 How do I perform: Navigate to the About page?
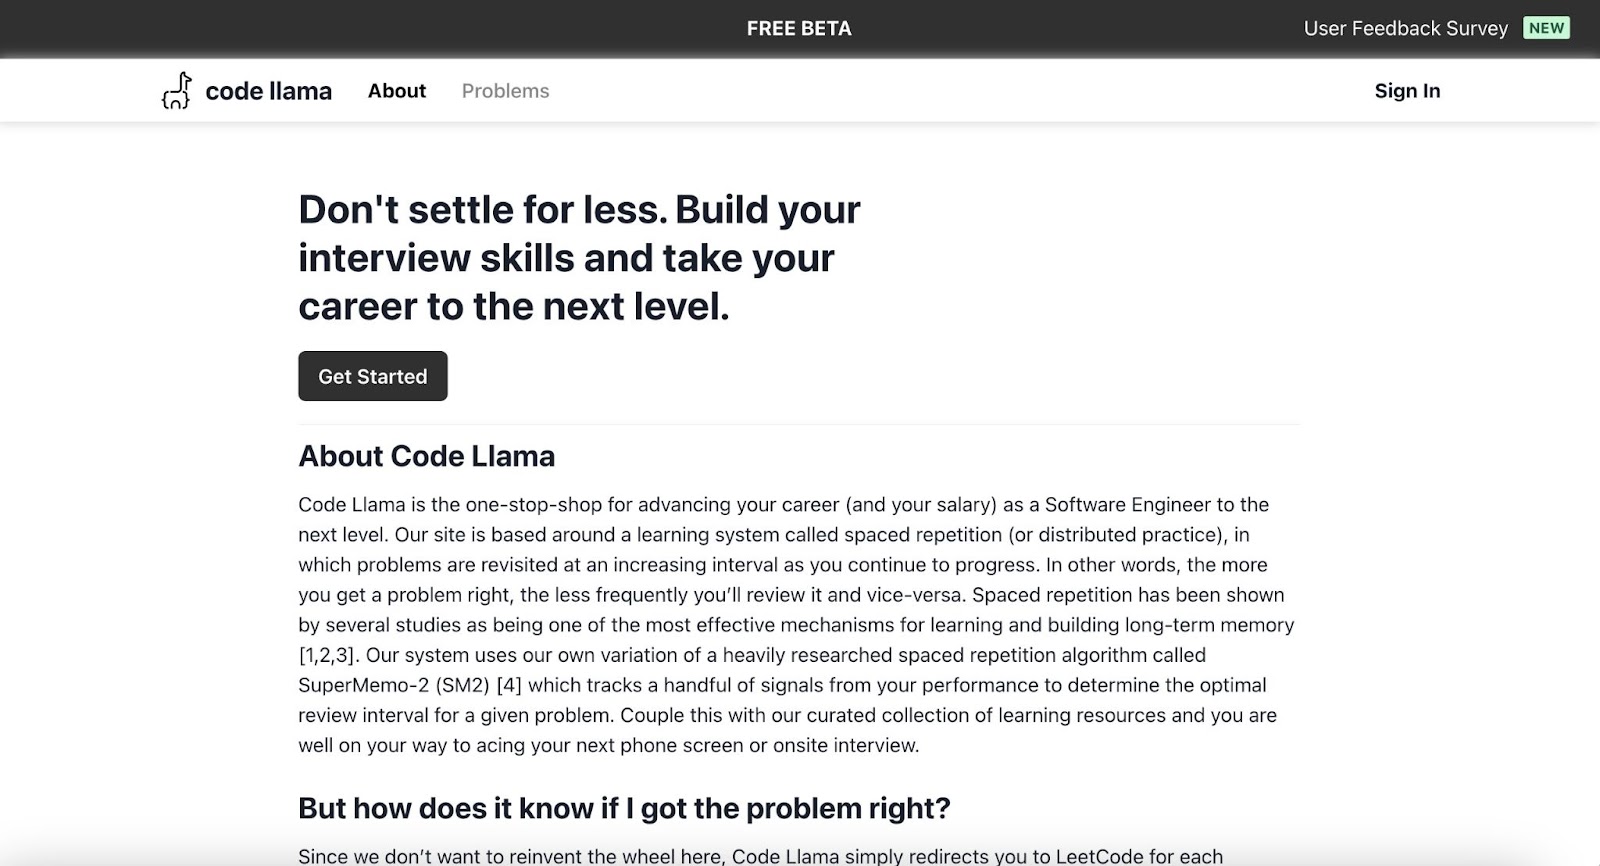click(396, 90)
